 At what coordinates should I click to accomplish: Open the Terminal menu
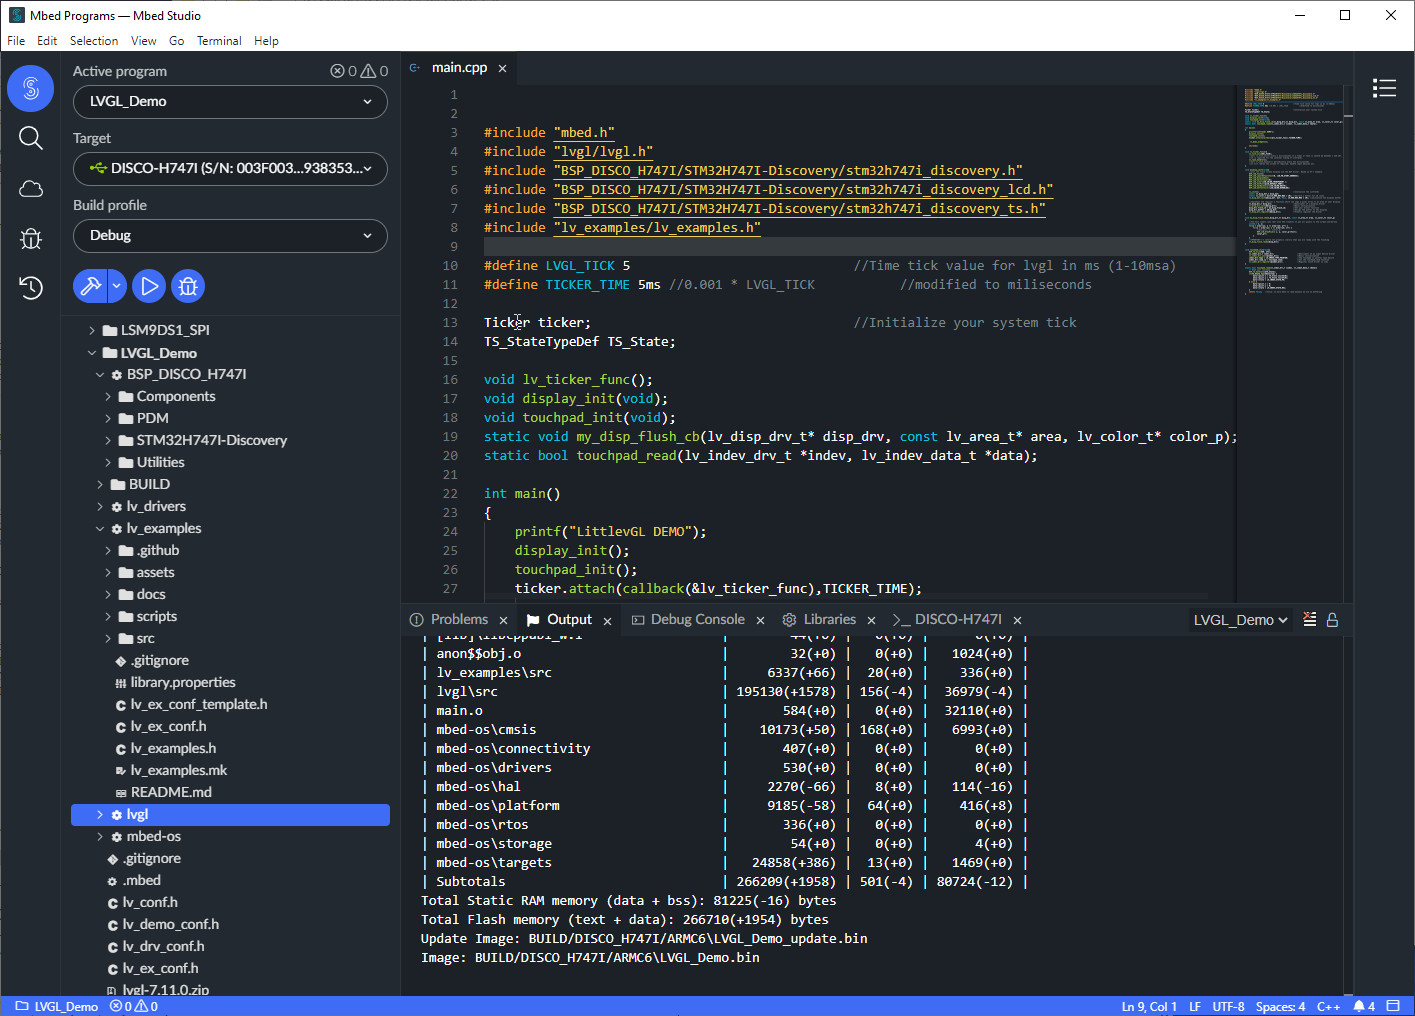coord(219,41)
